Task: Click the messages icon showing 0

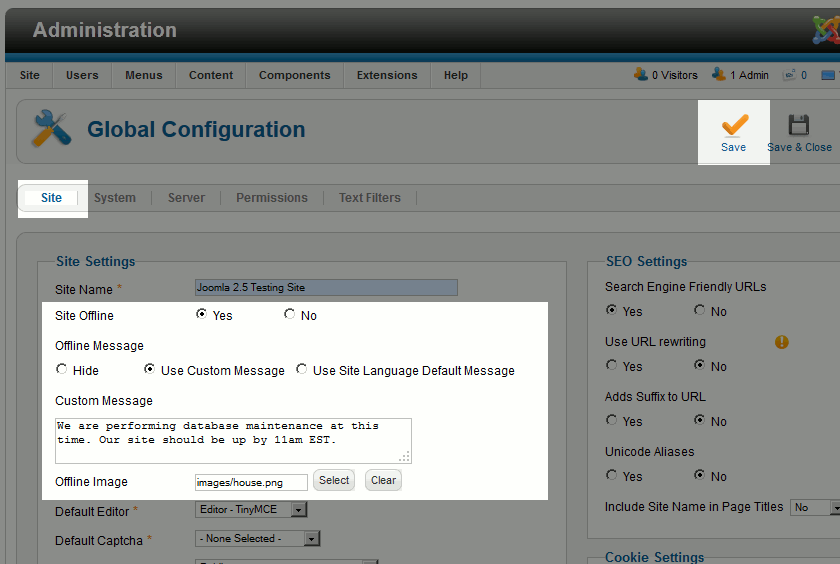Action: pyautogui.click(x=789, y=75)
